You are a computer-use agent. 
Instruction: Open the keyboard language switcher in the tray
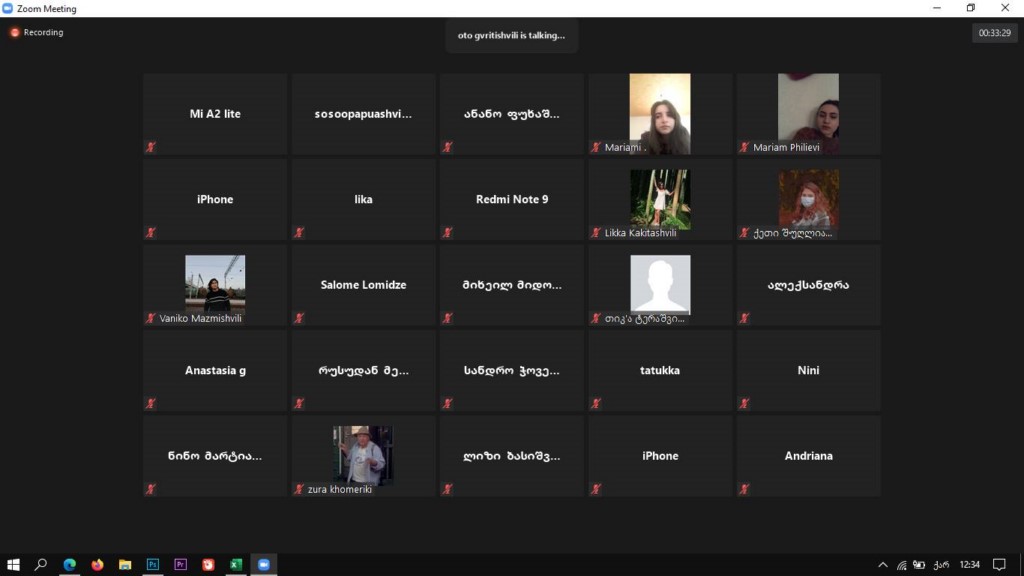pyautogui.click(x=940, y=565)
